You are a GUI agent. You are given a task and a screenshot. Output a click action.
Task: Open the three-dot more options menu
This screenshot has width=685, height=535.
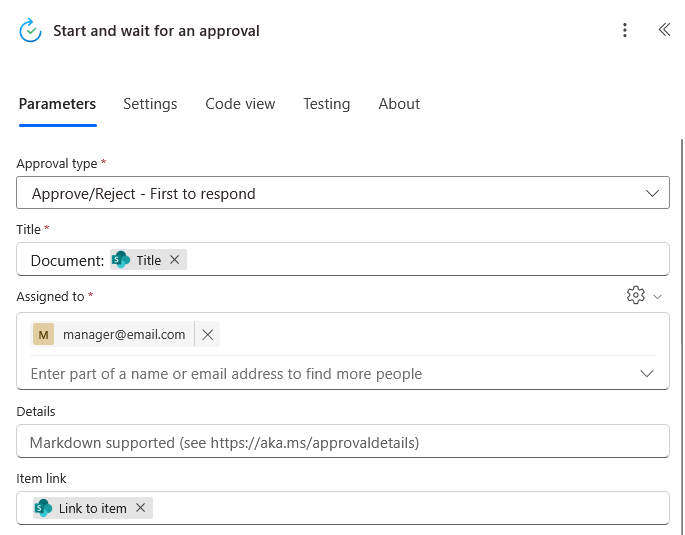625,30
